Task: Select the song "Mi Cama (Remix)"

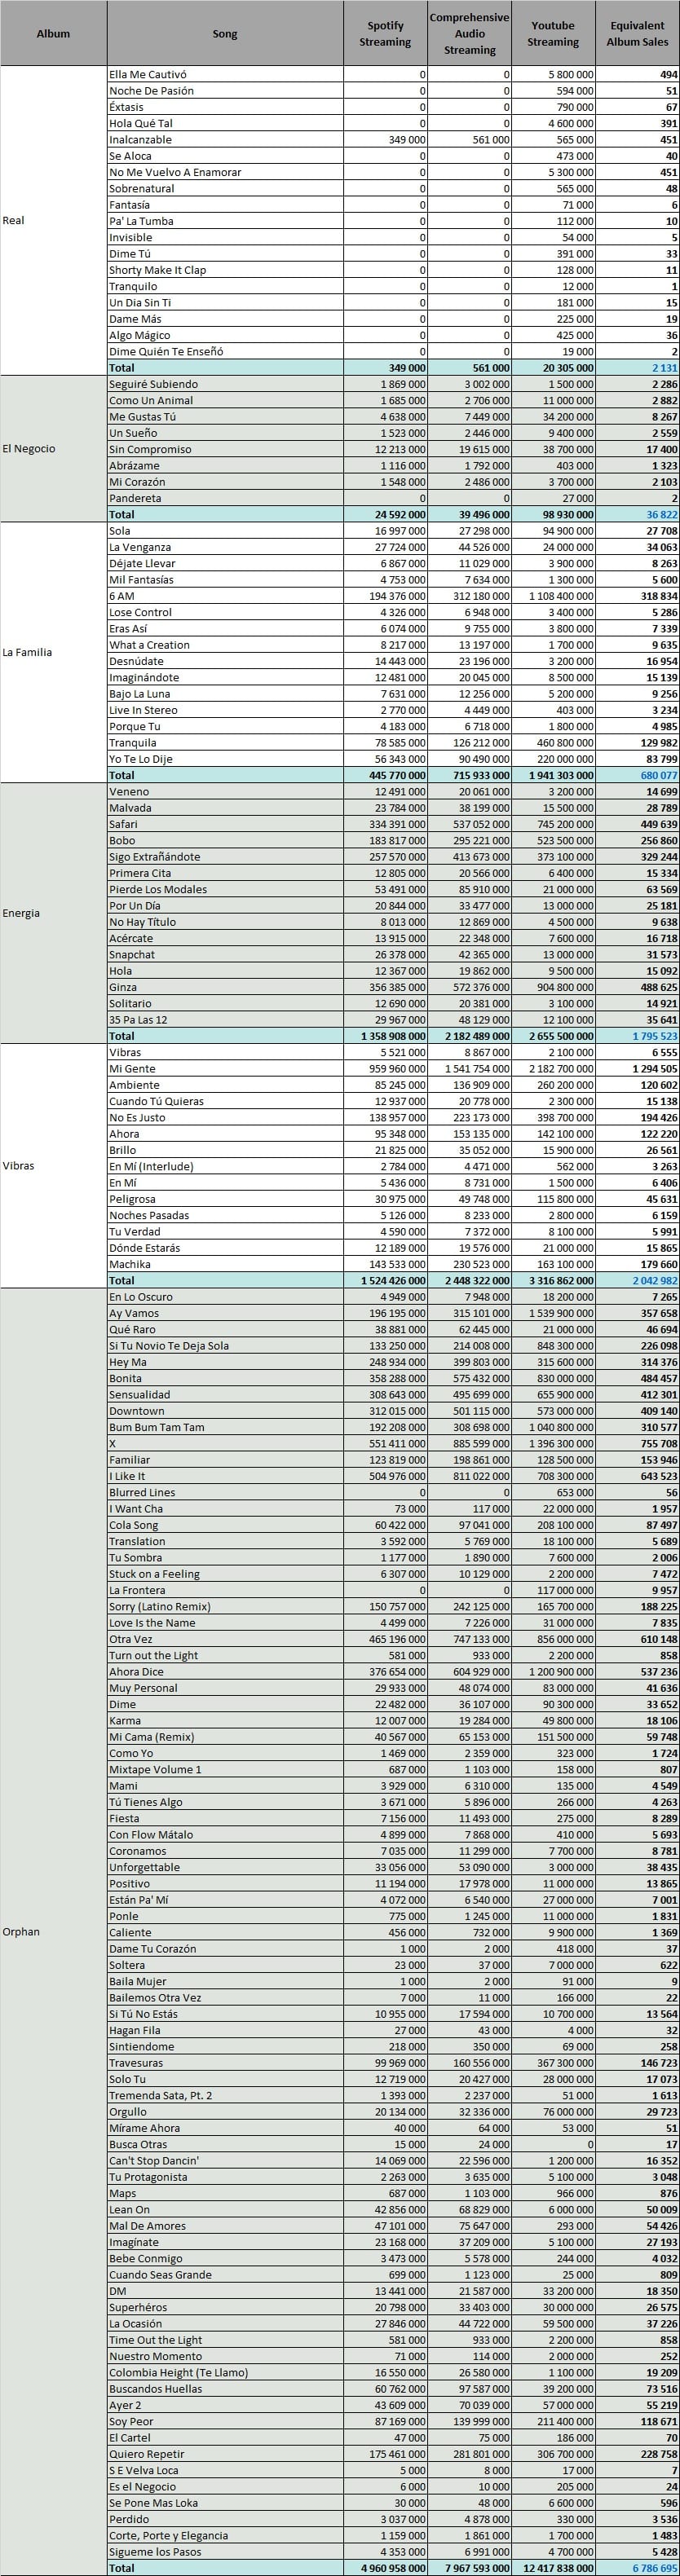Action: pyautogui.click(x=152, y=1737)
